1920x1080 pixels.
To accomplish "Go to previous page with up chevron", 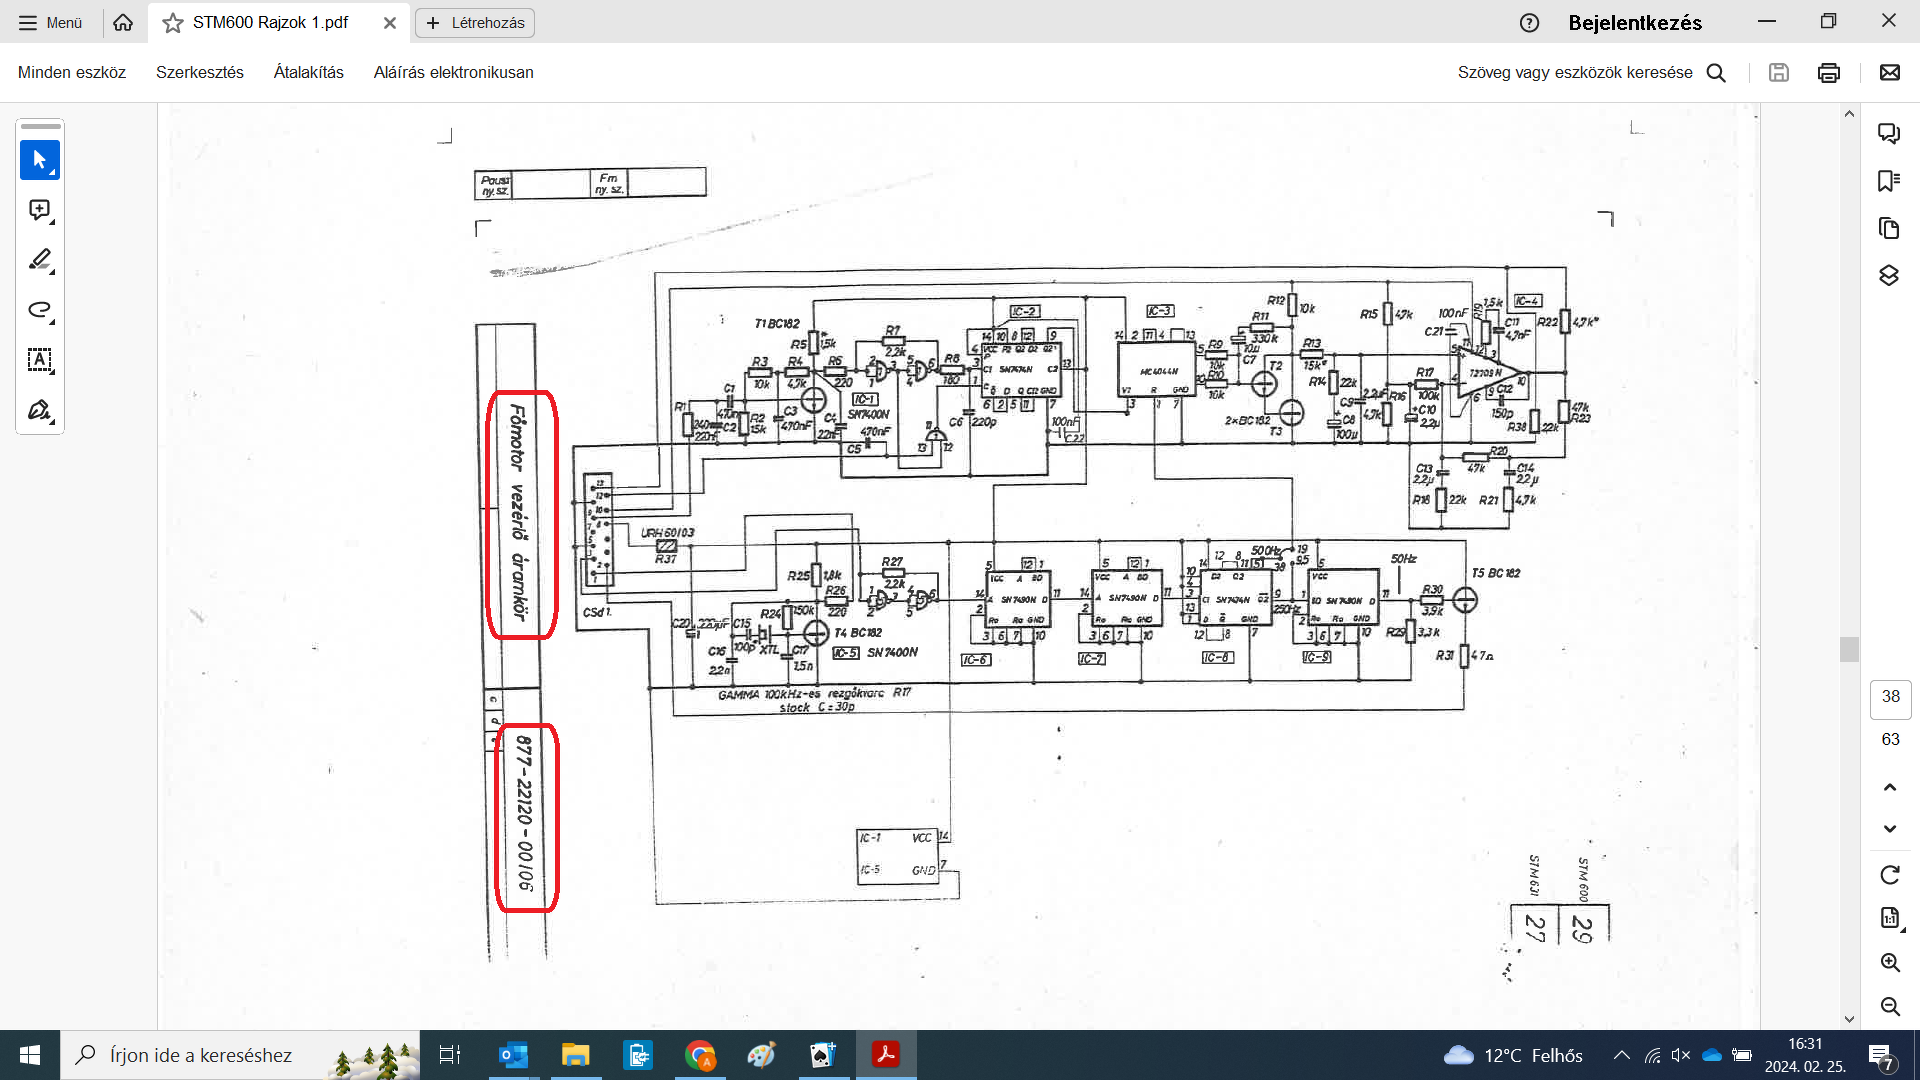I will click(x=1890, y=787).
